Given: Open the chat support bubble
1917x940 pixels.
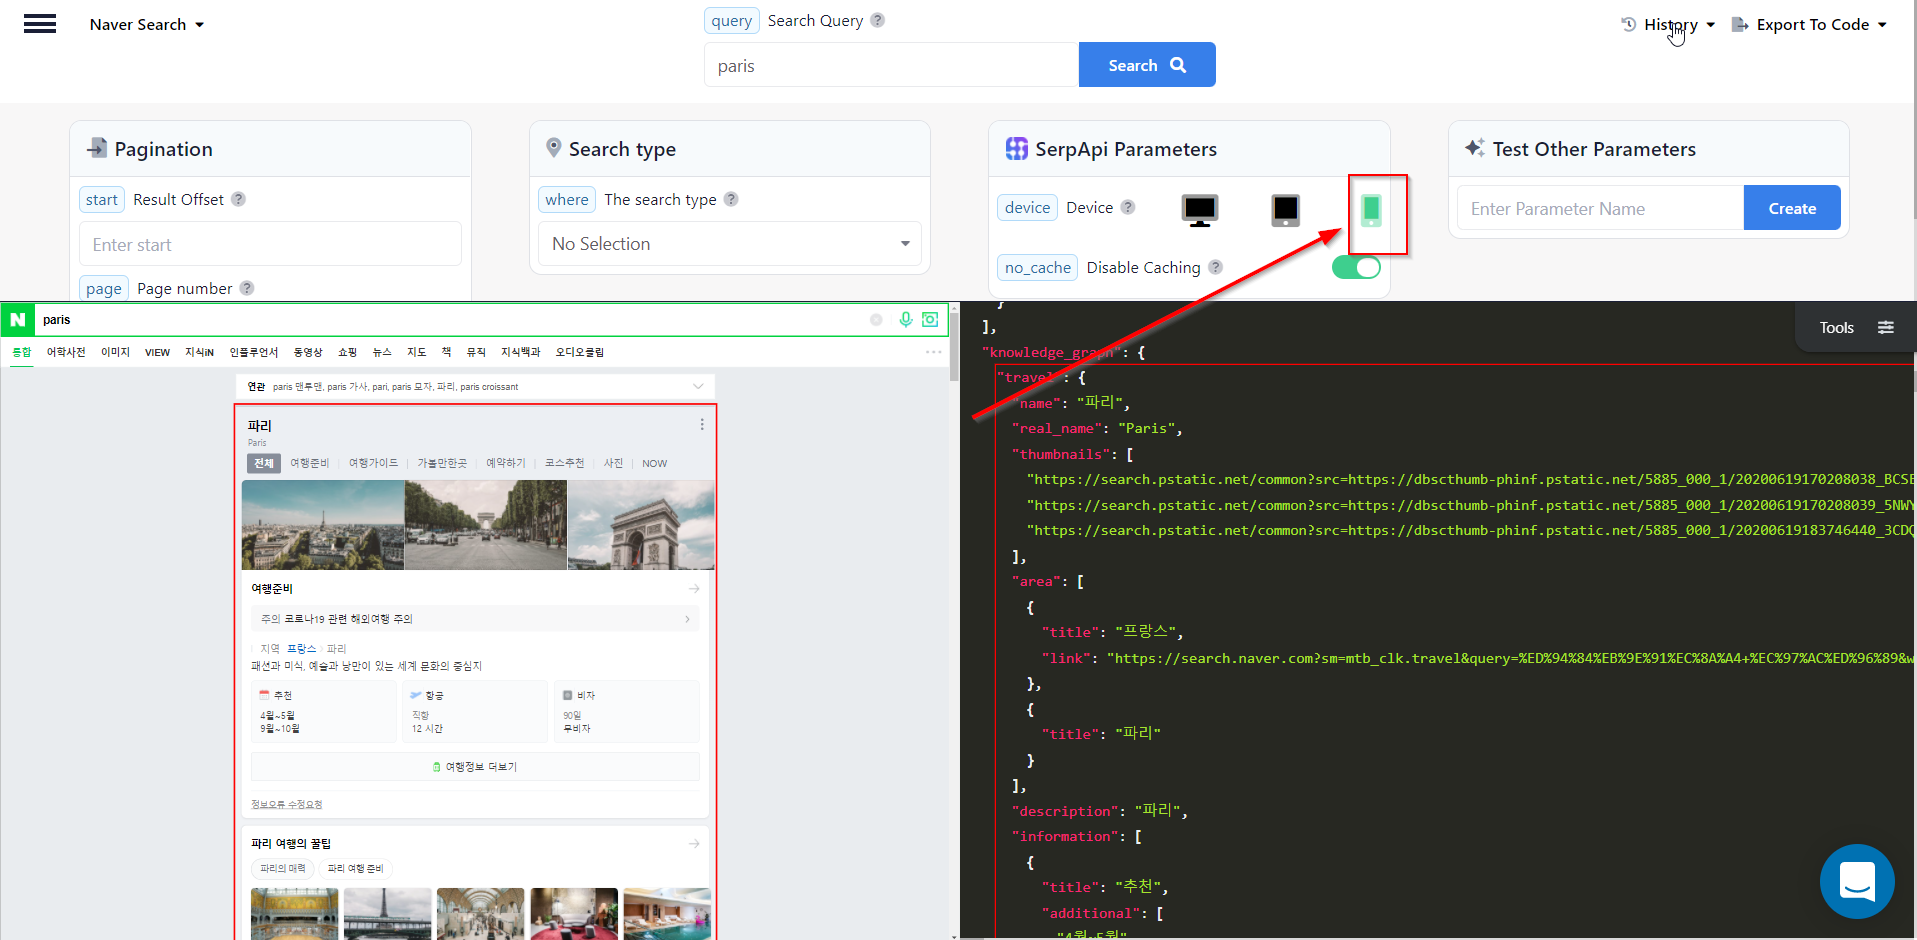Looking at the screenshot, I should (x=1857, y=881).
